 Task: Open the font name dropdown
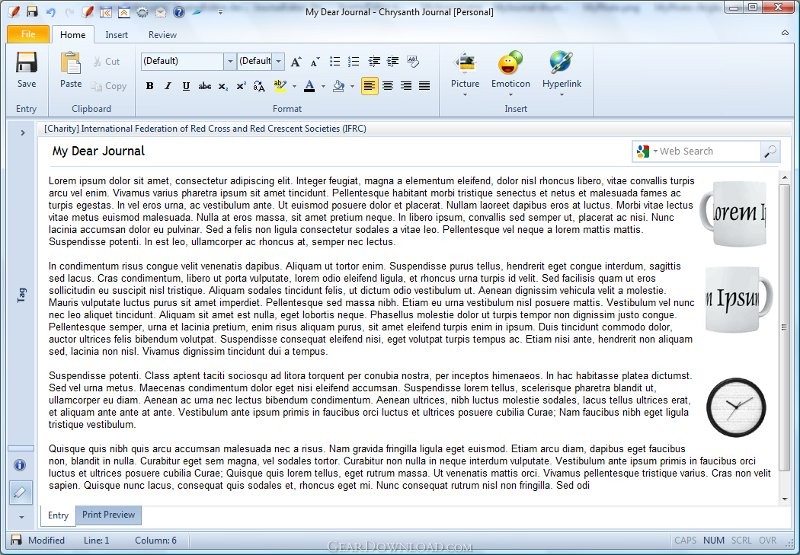[230, 61]
